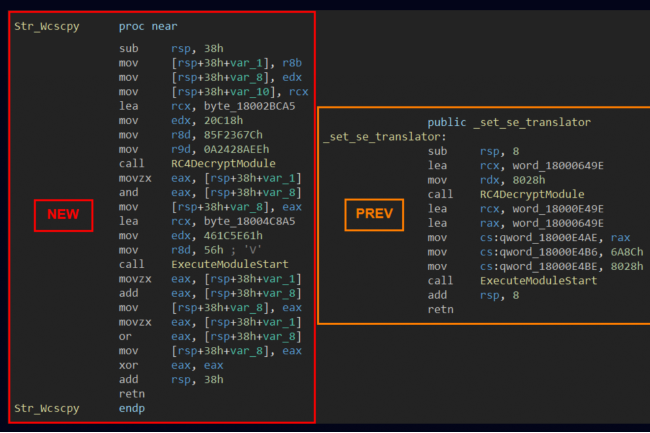Click ExecuteModuleStart call in PREV panel
The width and height of the screenshot is (650, 433).
point(532,281)
